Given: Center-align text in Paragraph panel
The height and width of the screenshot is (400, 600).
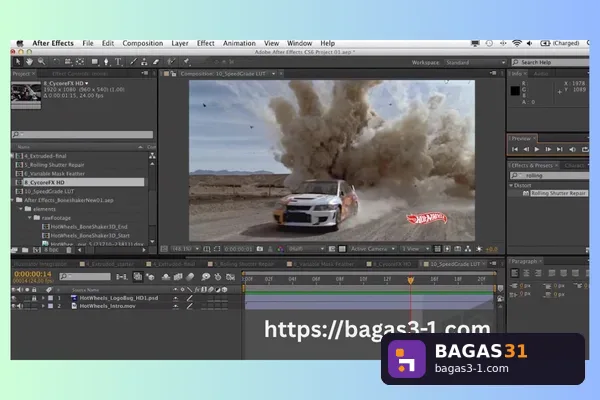Looking at the screenshot, I should pos(527,273).
